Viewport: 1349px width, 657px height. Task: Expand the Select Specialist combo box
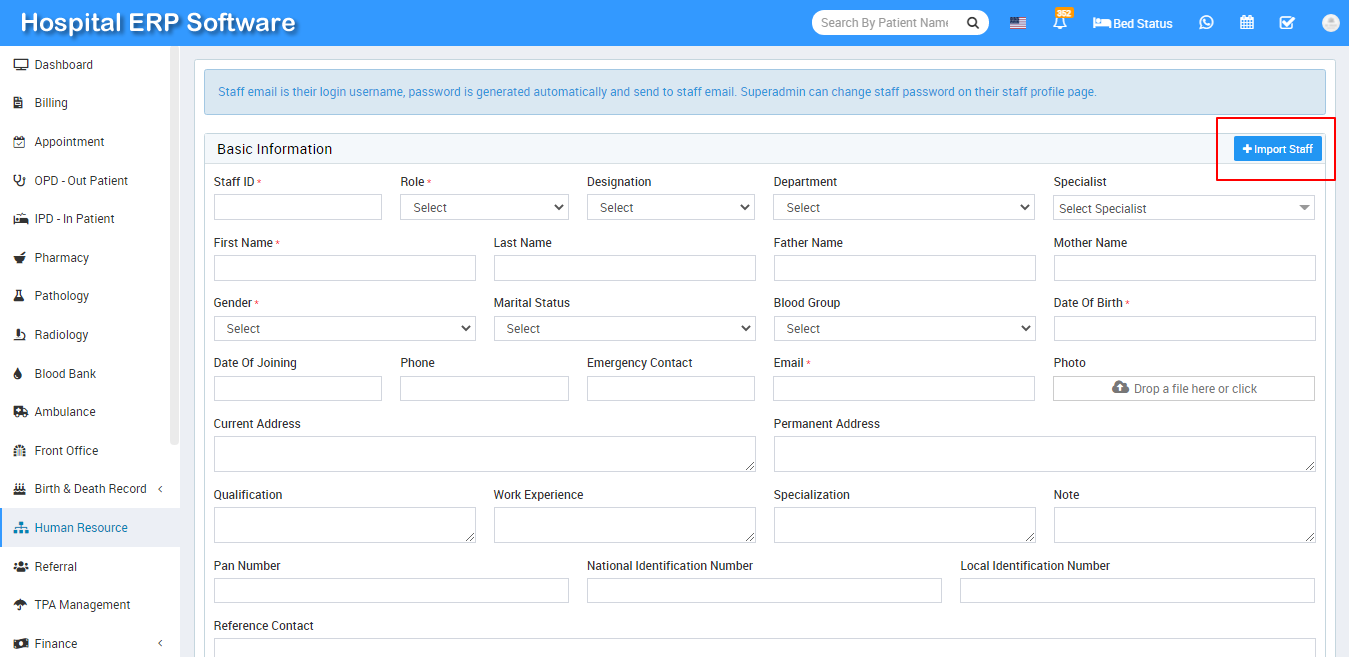pos(1183,208)
